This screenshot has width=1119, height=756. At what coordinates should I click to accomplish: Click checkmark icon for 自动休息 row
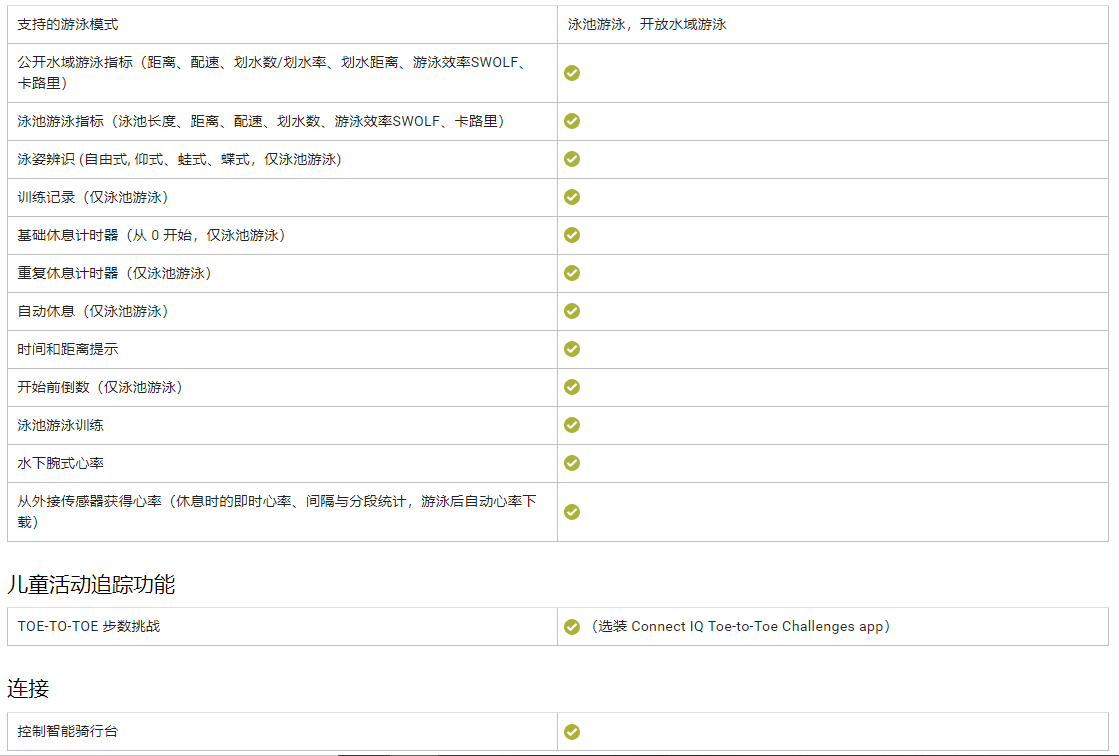pos(572,311)
